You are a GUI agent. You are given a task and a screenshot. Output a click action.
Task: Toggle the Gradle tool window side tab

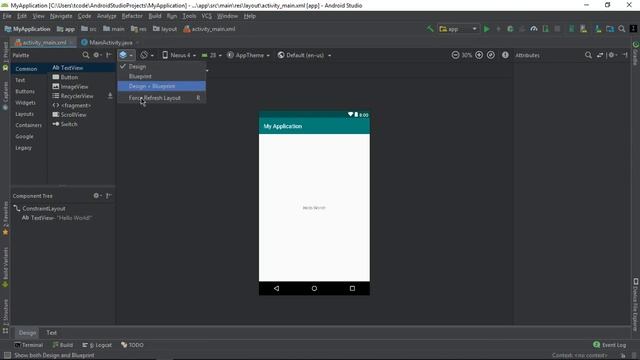(x=636, y=53)
